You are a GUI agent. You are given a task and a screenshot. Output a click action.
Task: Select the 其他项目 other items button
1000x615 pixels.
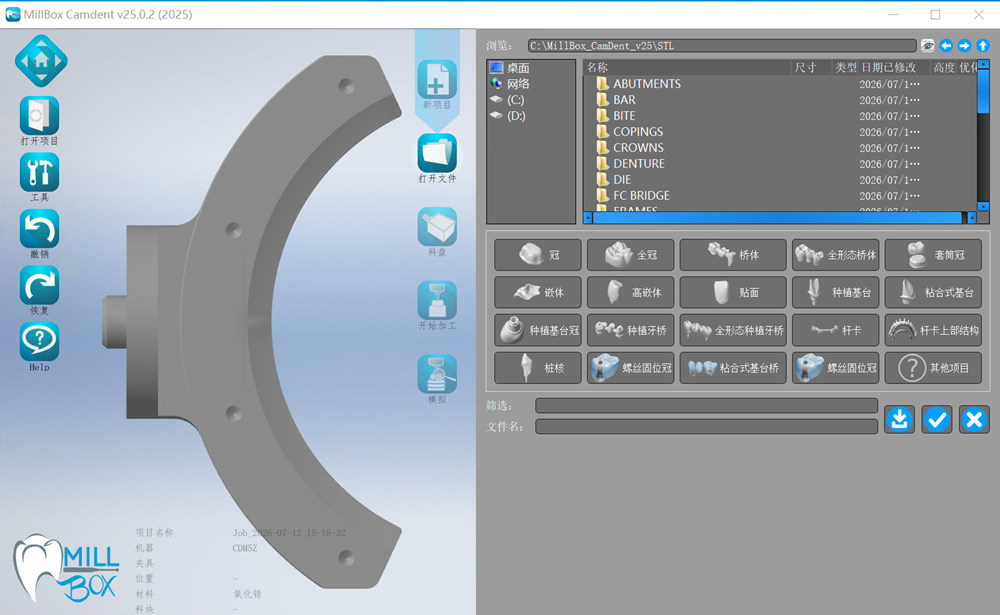(x=933, y=367)
